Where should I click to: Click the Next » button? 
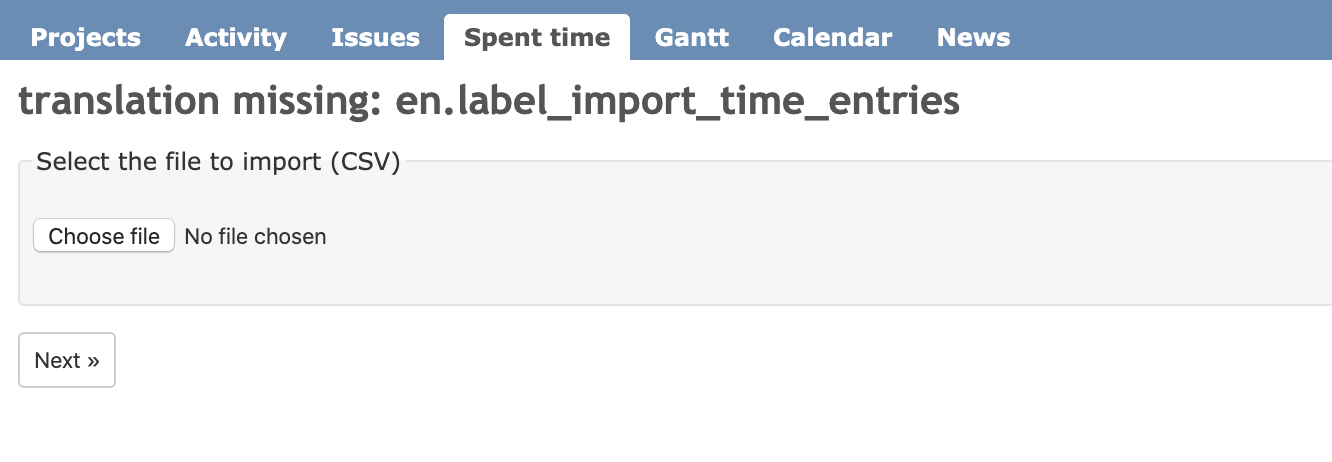tap(67, 360)
